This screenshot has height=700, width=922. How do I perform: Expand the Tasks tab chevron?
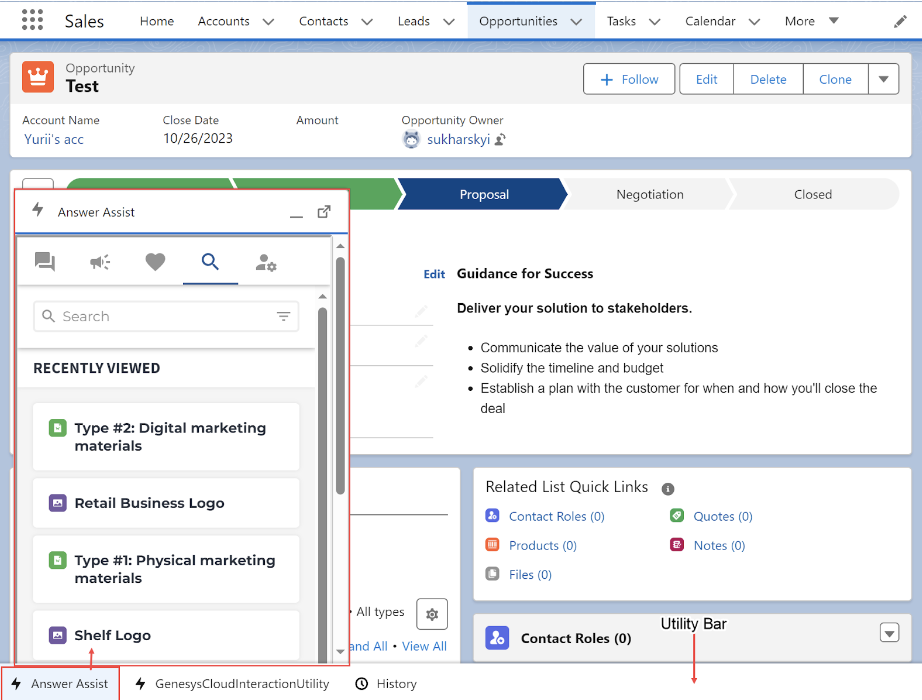click(654, 22)
